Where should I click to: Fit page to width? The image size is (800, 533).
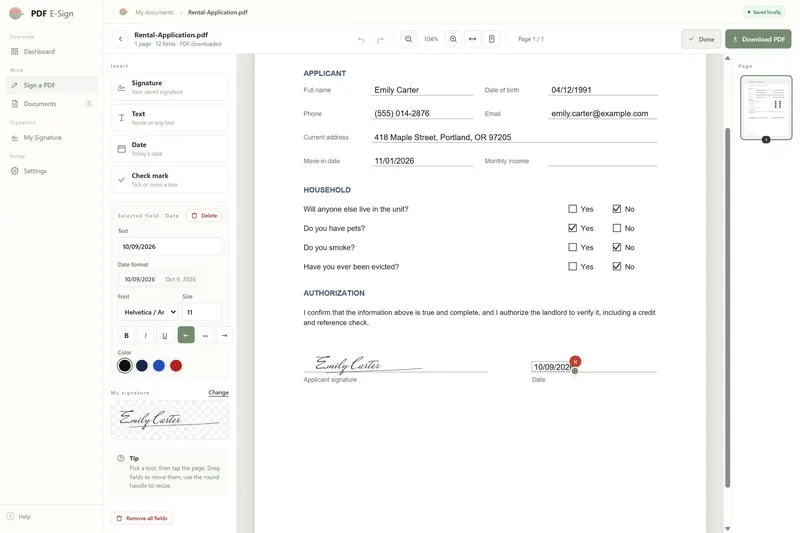pyautogui.click(x=472, y=39)
